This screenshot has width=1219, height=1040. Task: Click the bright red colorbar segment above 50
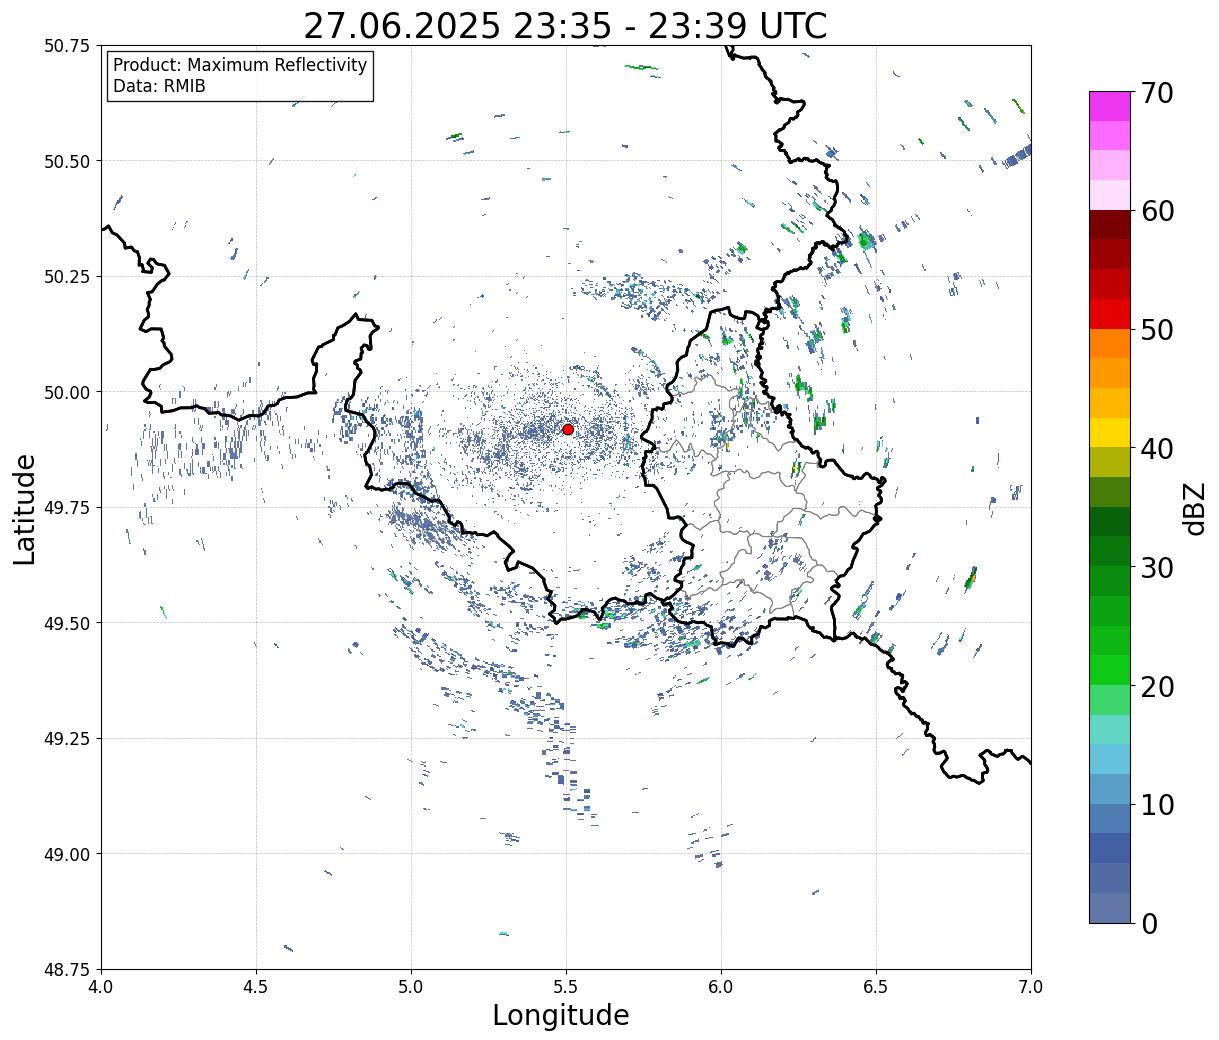(1109, 314)
